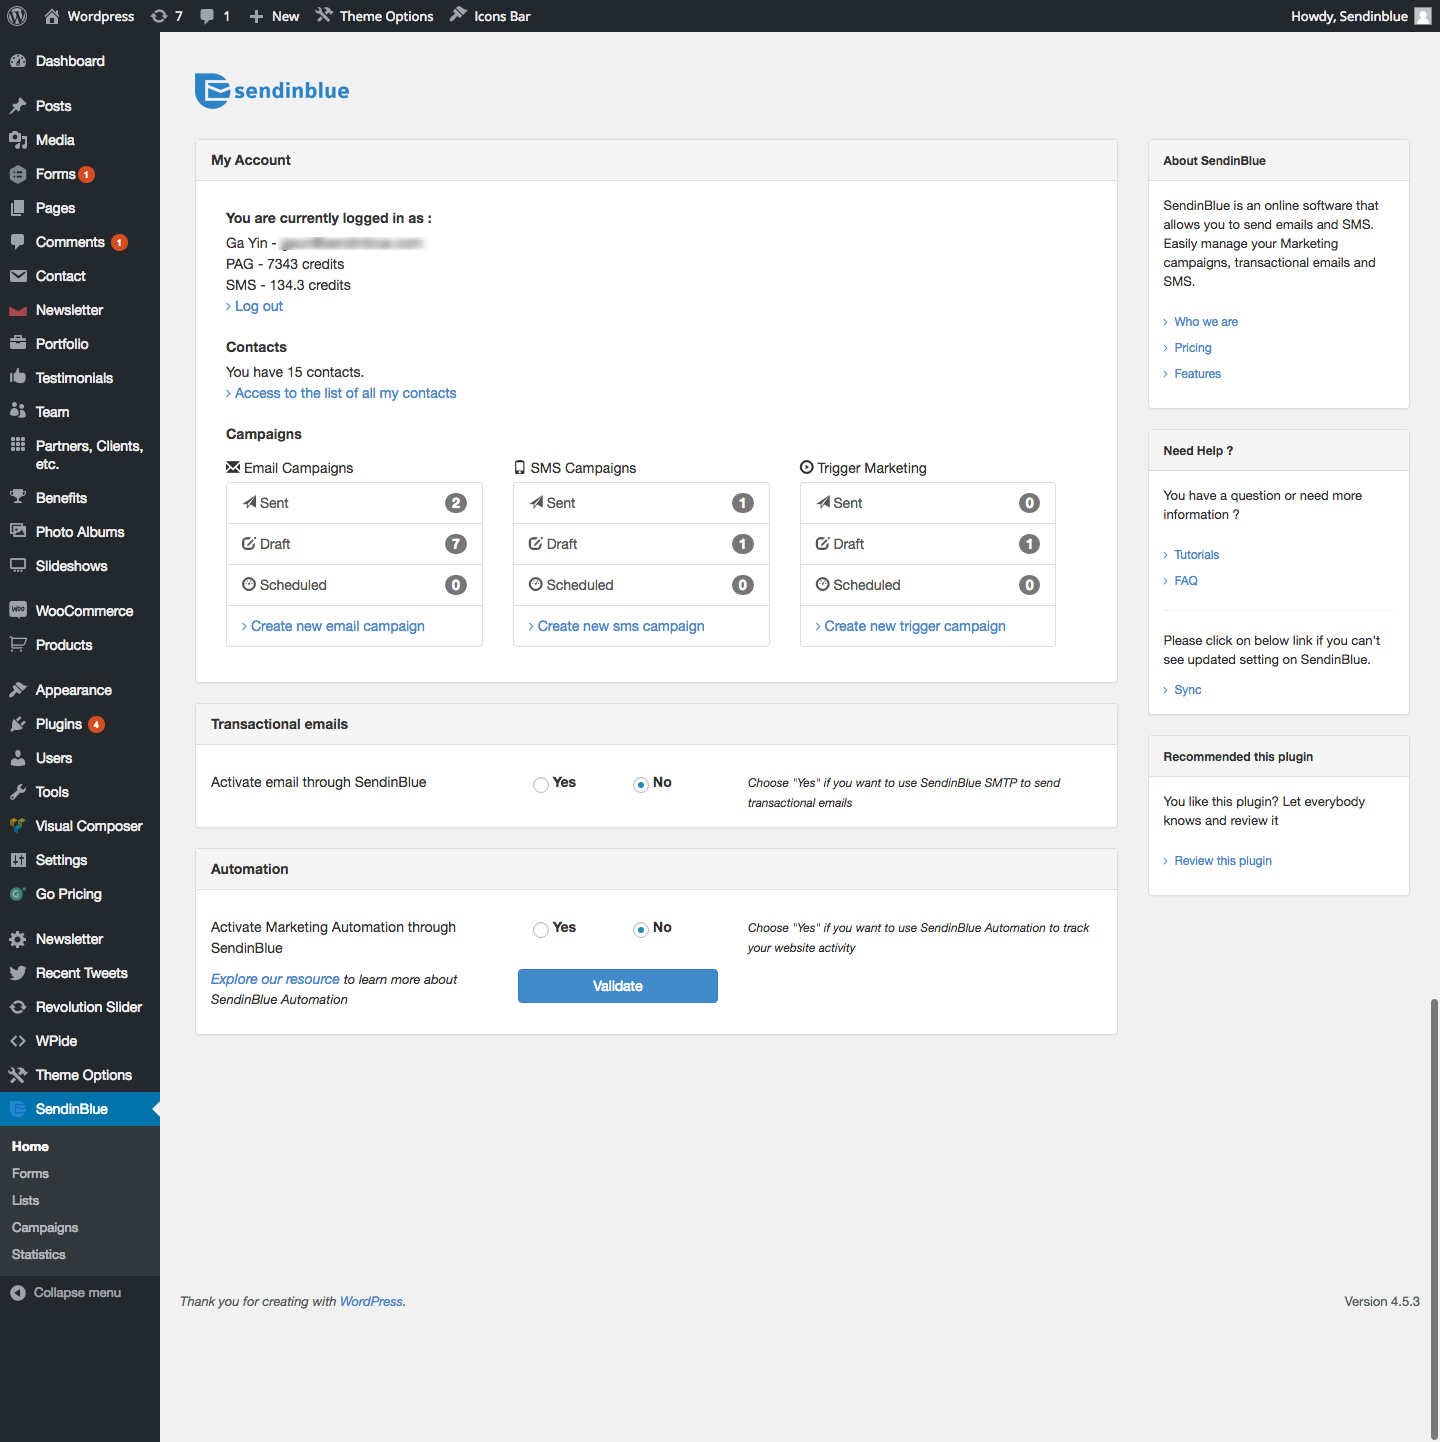Click the Portfolio briefcase icon
Viewport: 1440px width, 1442px height.
click(18, 344)
